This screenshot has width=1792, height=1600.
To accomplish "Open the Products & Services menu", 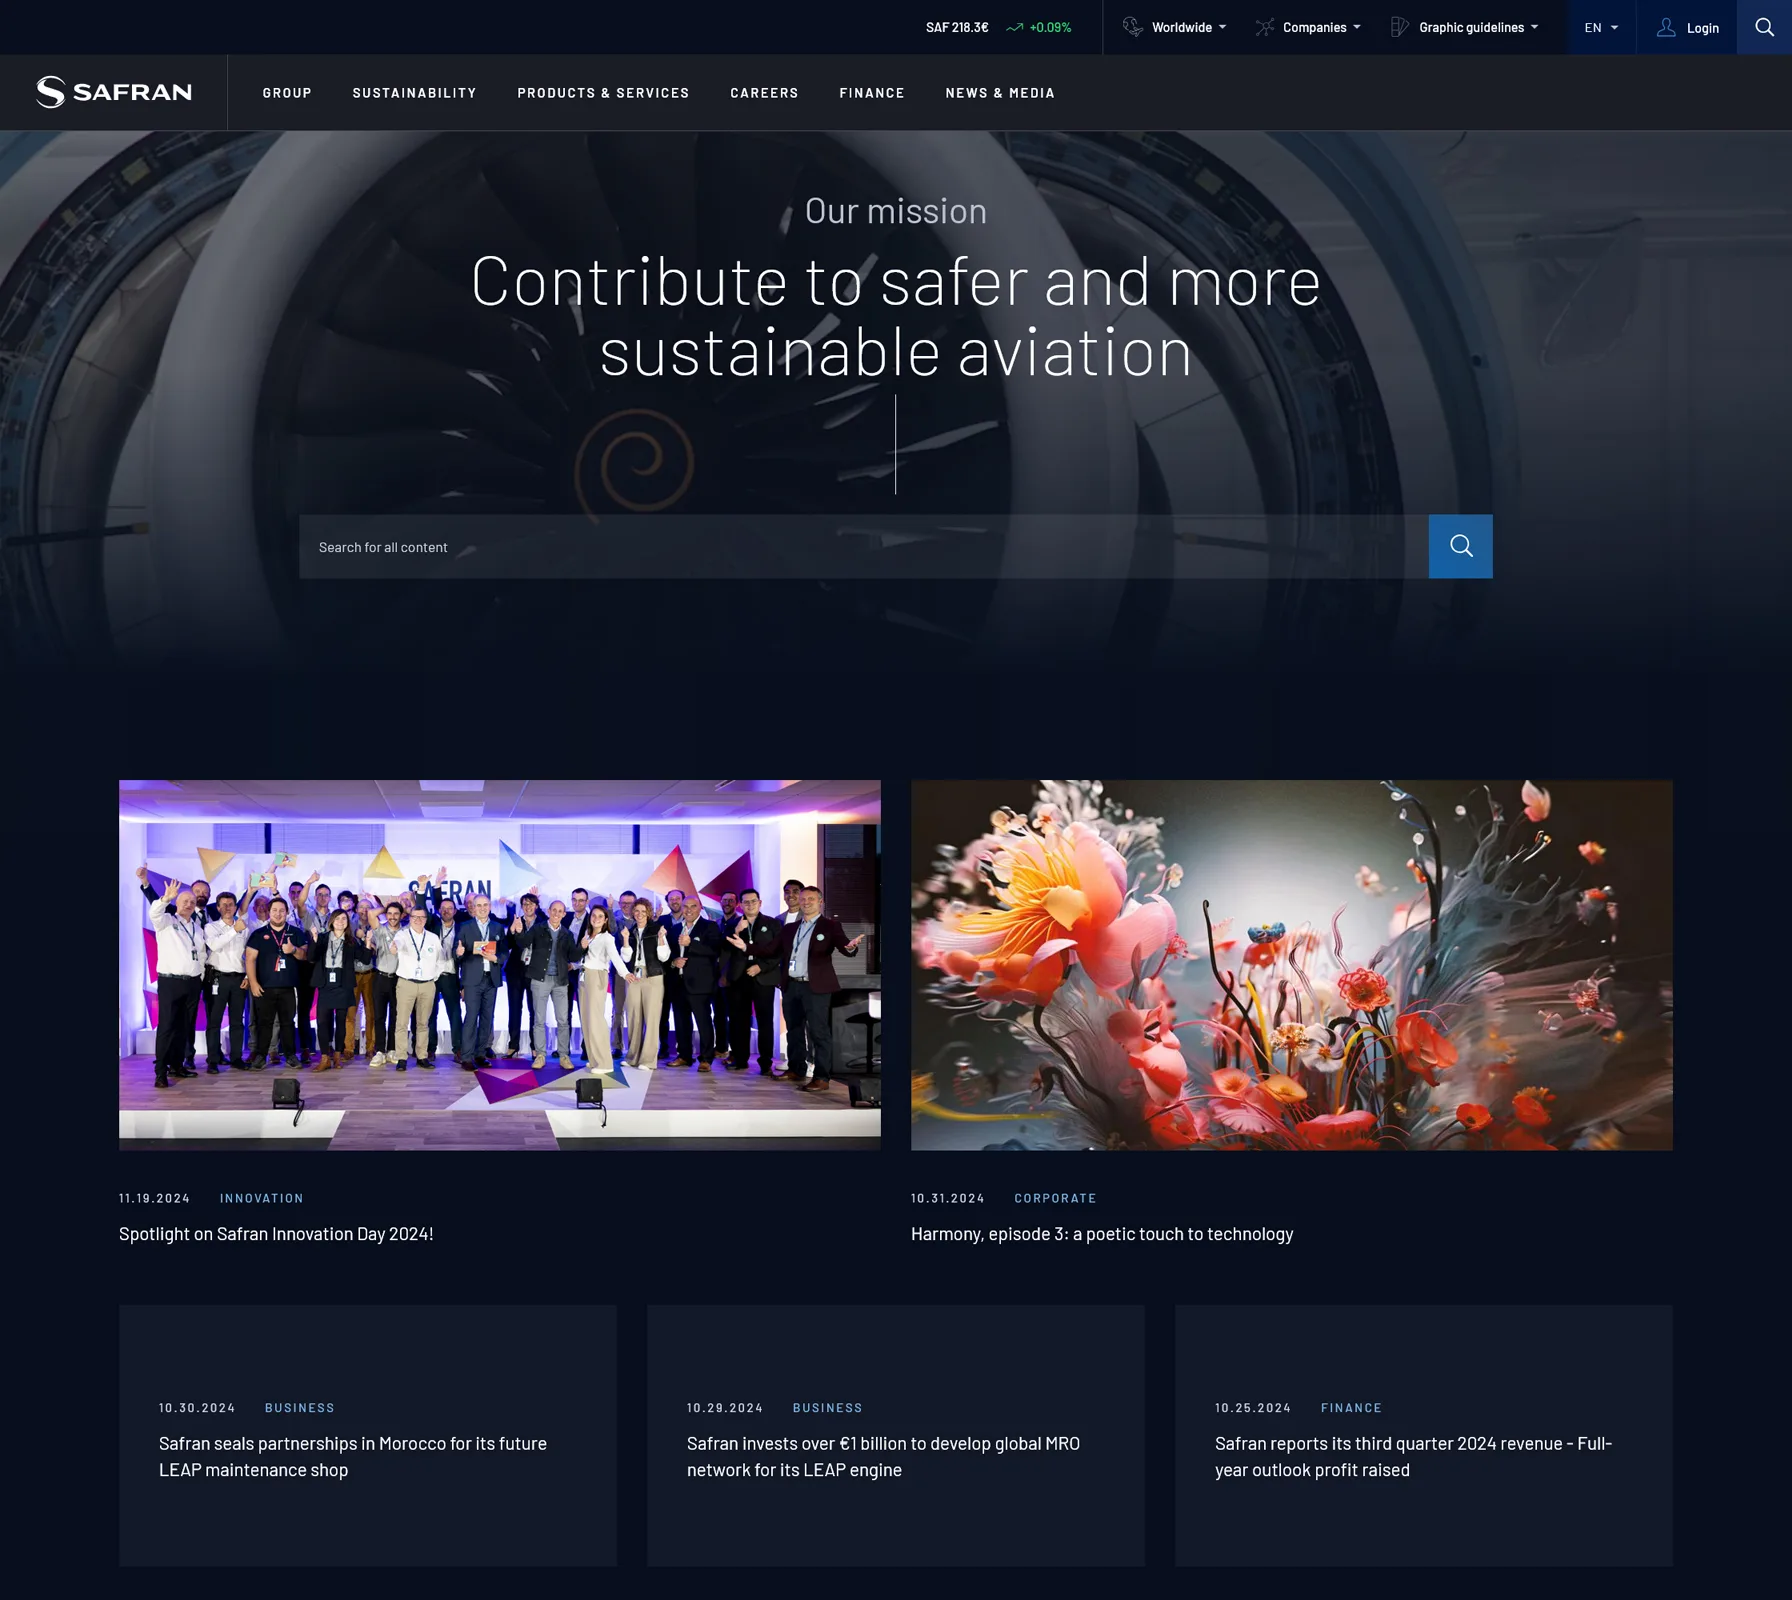I will tap(603, 93).
